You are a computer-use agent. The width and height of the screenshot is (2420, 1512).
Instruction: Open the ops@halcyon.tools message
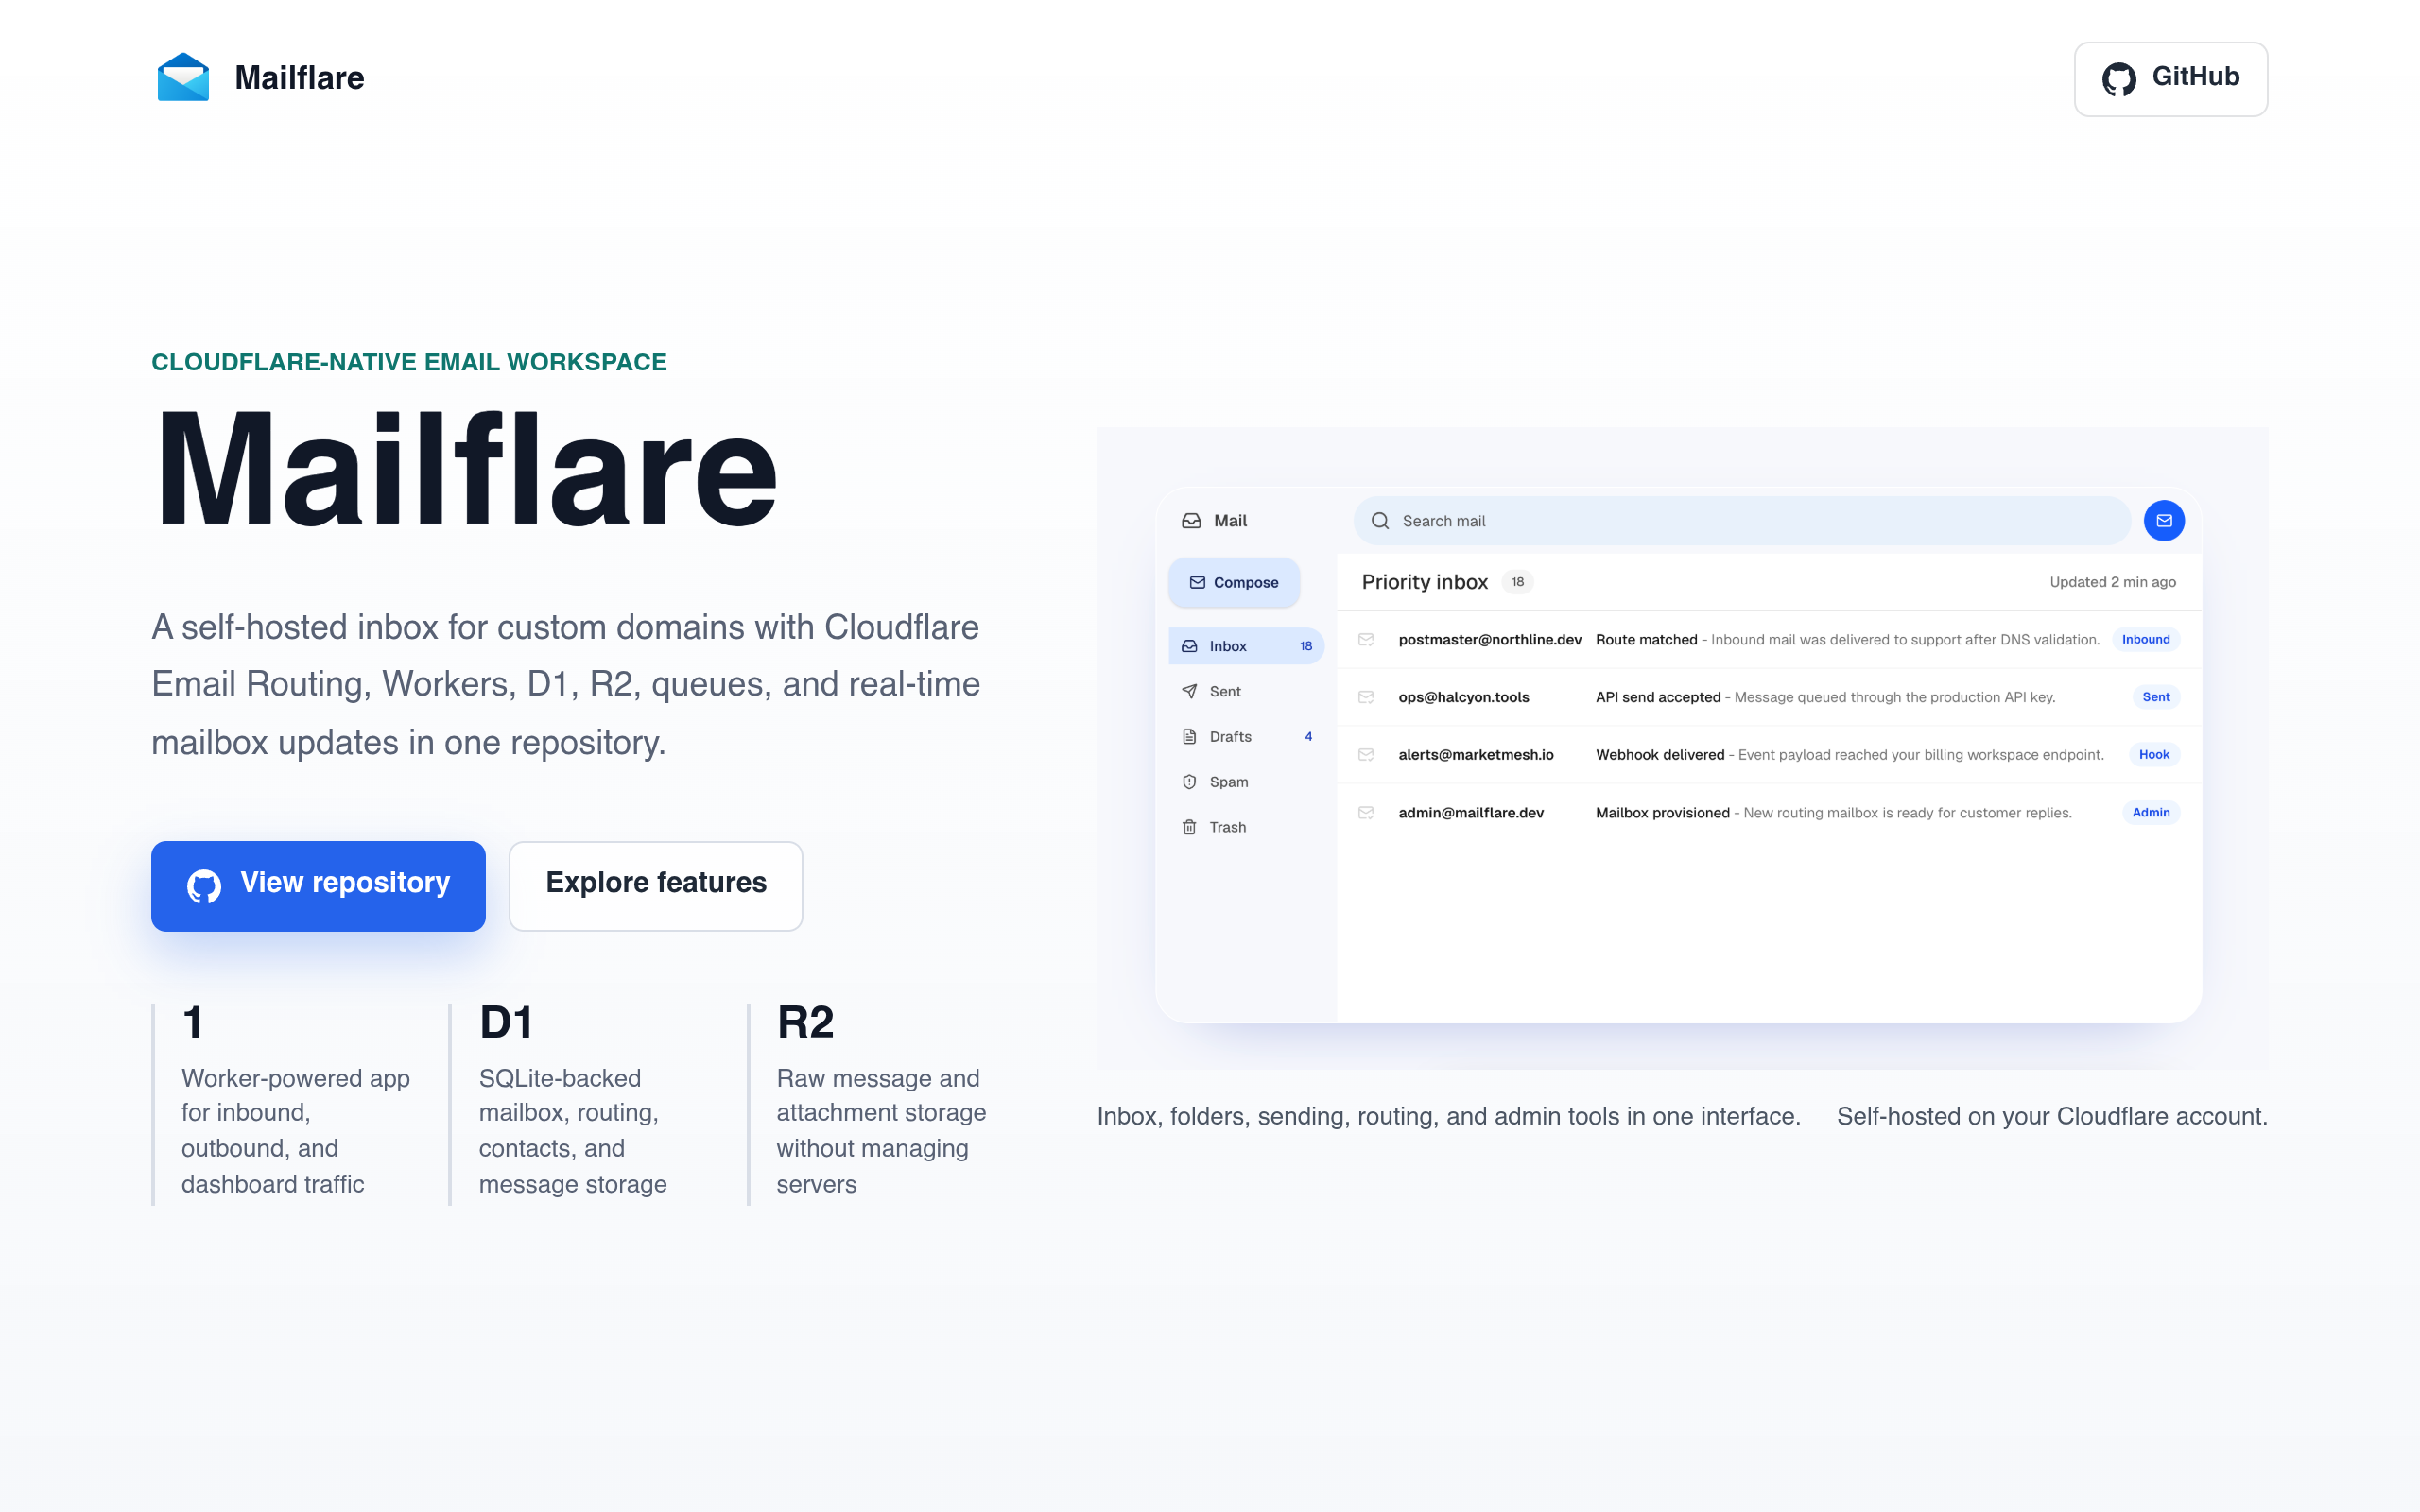[x=1769, y=697]
